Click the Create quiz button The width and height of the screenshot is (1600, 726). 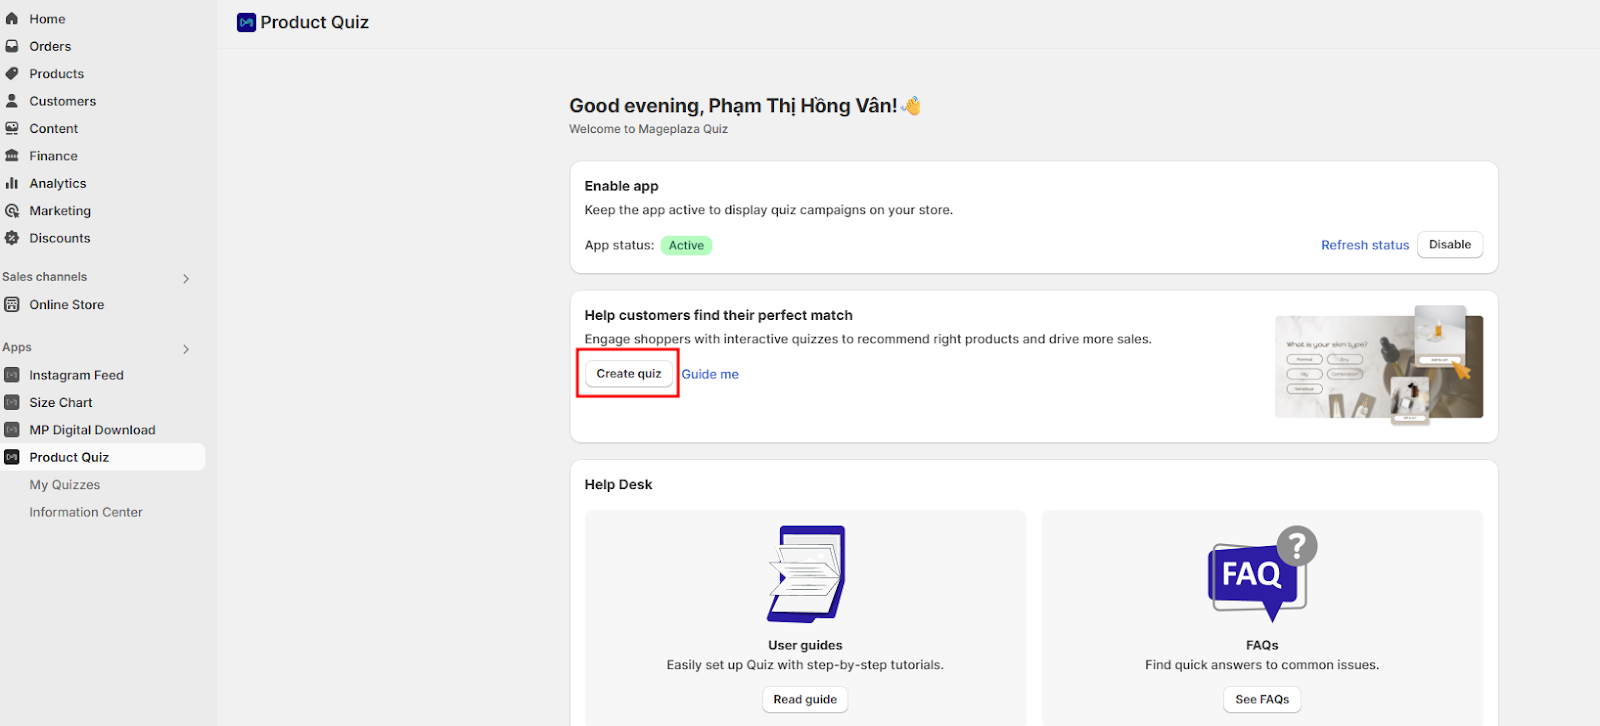(629, 374)
